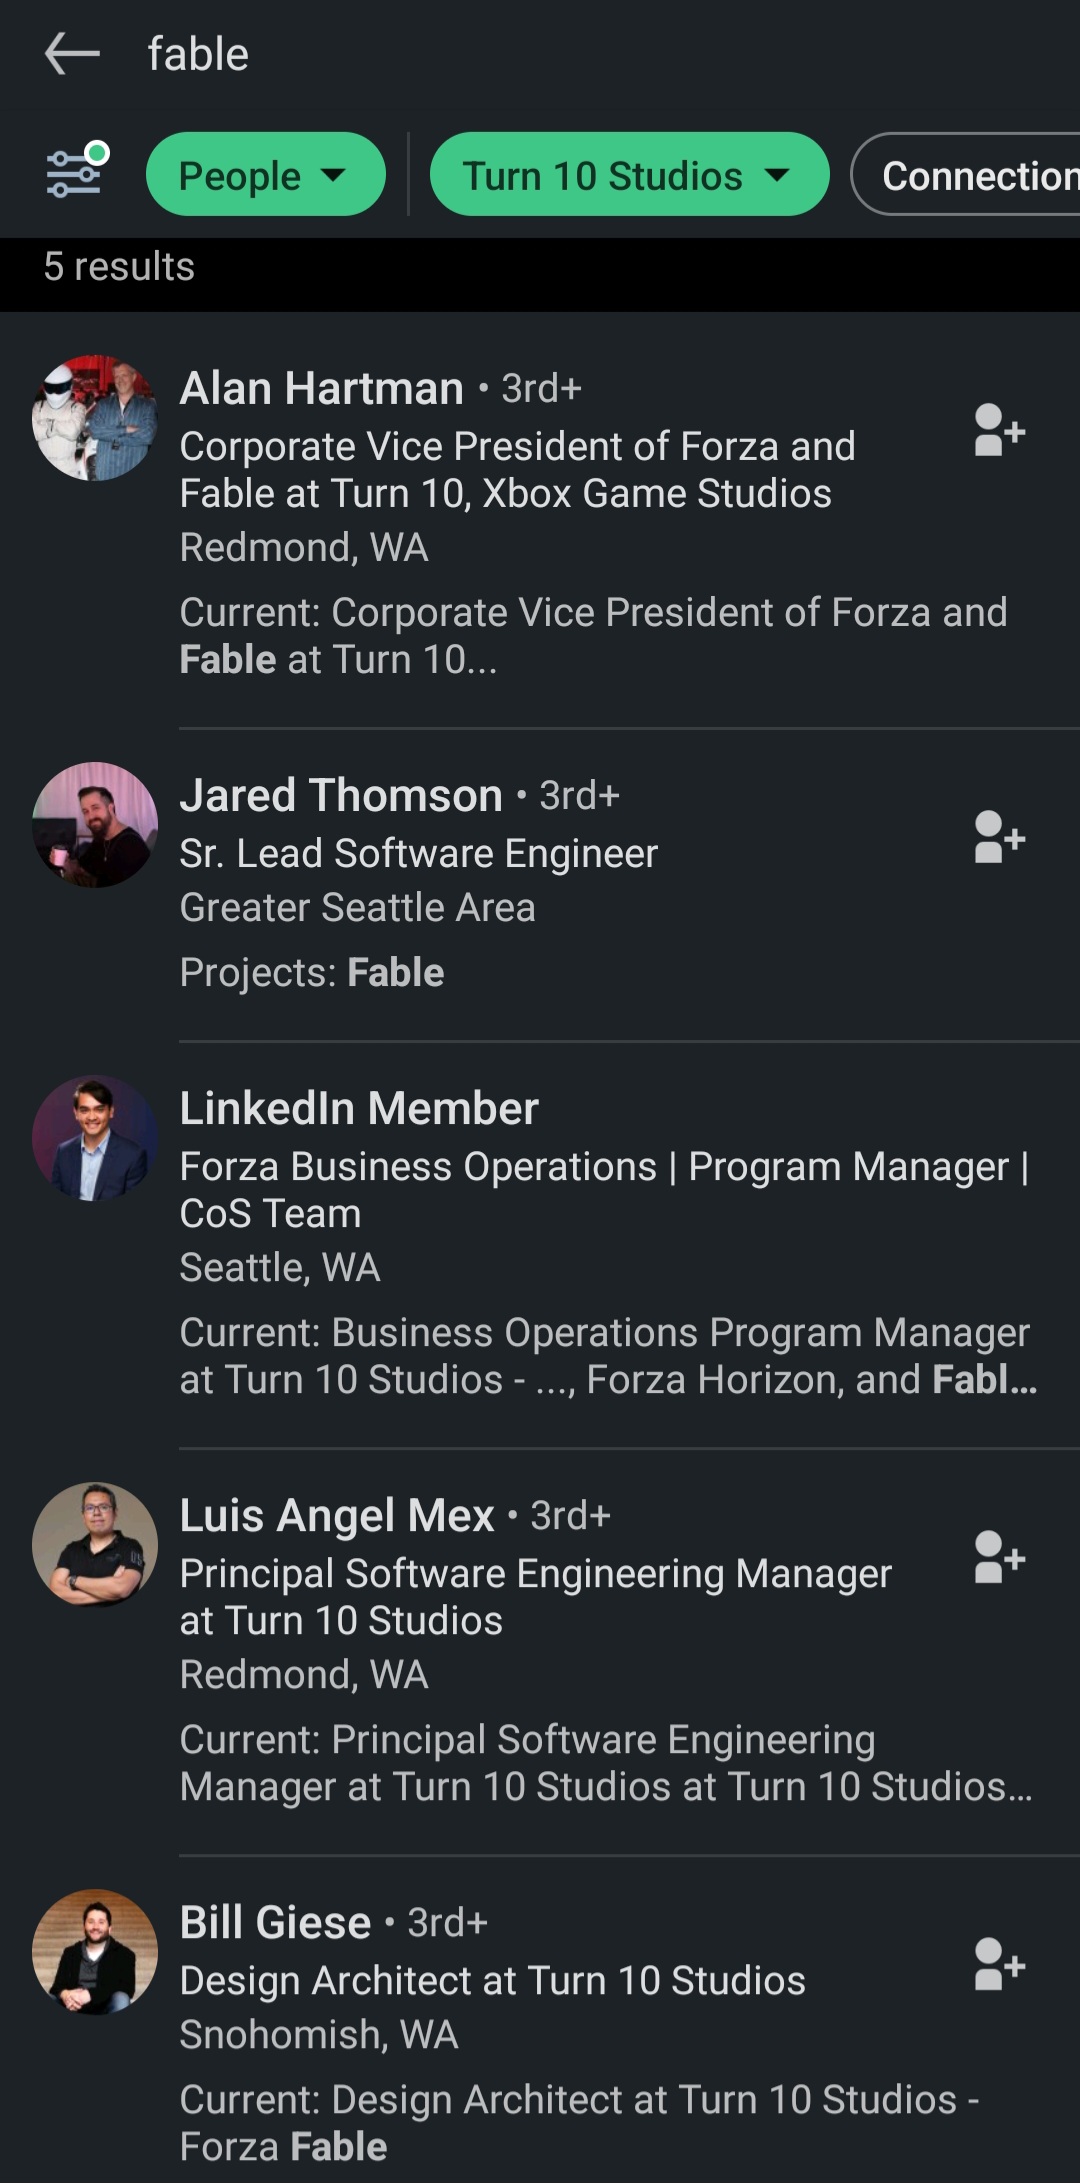The image size is (1080, 2183).
Task: Select the Alan Hartman name link
Action: click(x=321, y=388)
